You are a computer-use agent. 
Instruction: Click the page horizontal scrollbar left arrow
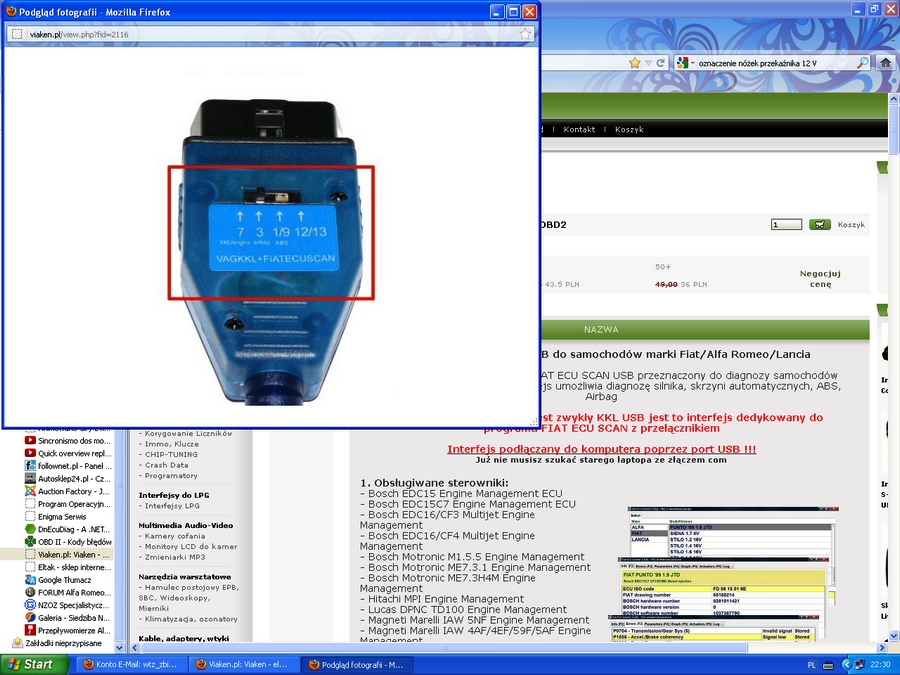[x=134, y=648]
